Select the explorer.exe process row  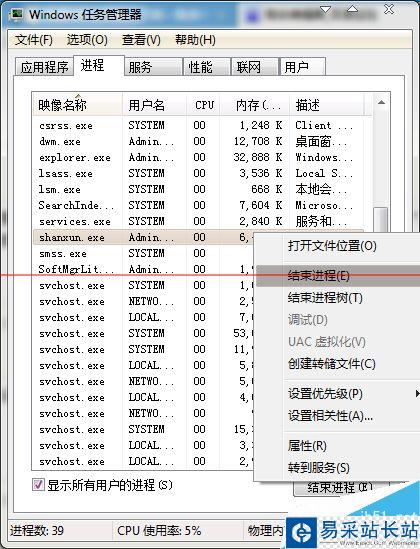click(x=198, y=158)
